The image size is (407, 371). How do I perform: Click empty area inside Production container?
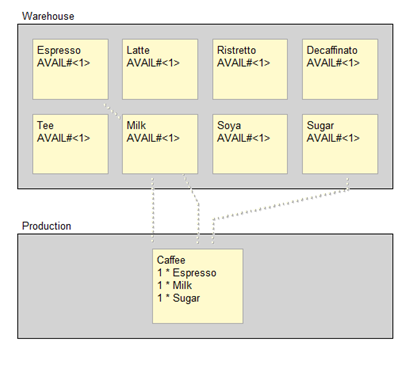(317, 287)
